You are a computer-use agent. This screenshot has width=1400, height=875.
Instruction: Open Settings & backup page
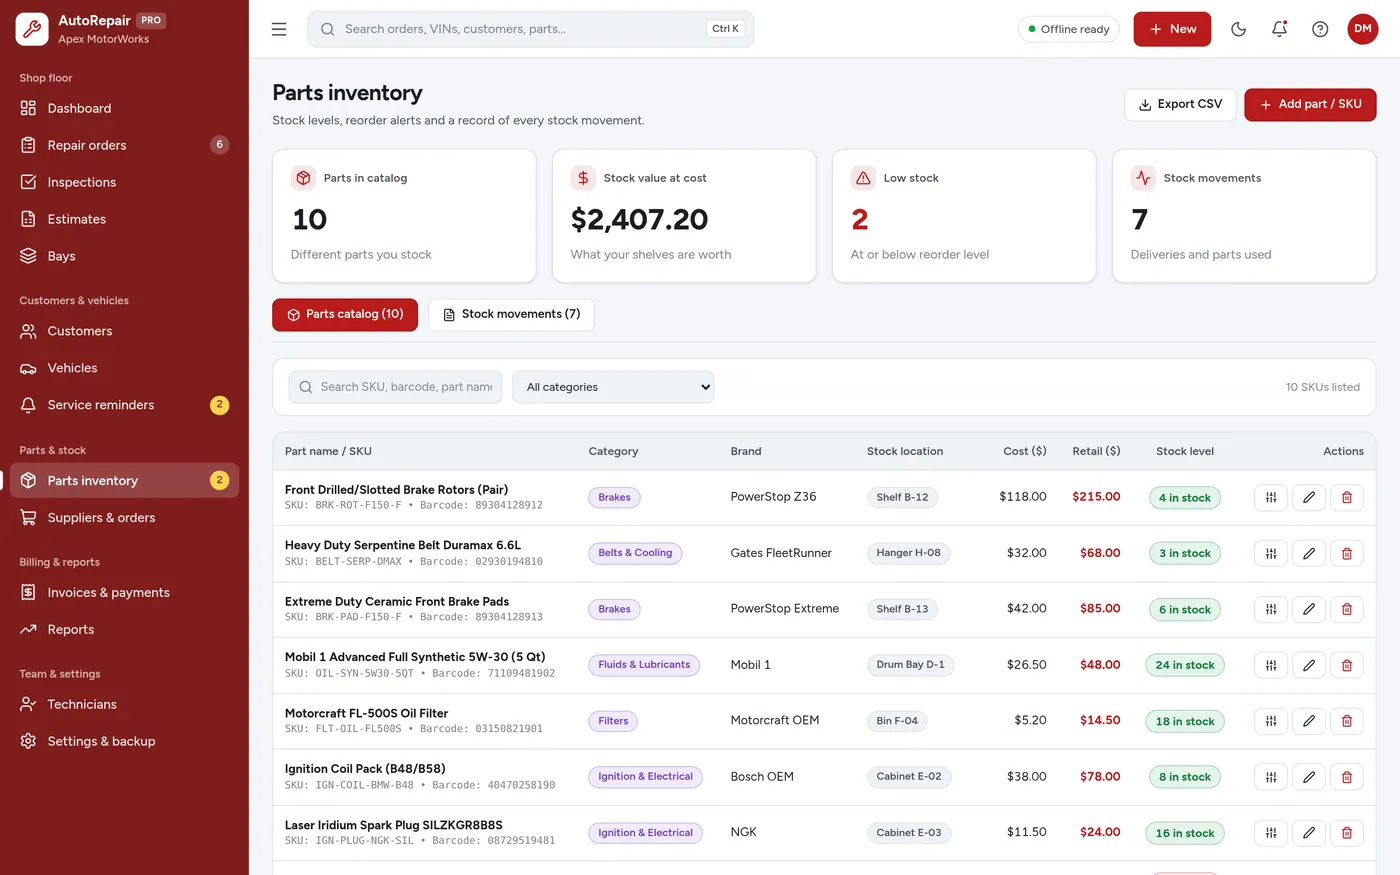[124, 741]
